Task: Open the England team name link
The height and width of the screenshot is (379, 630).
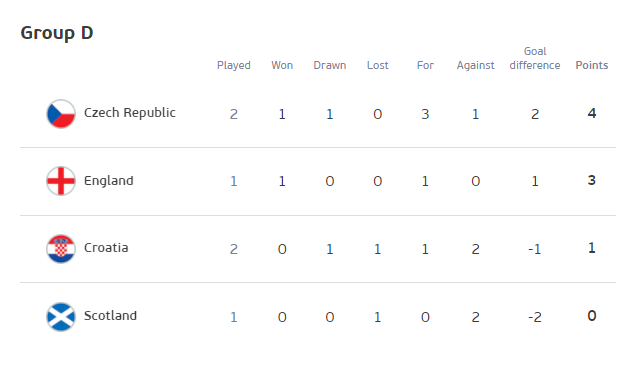Action: (108, 181)
